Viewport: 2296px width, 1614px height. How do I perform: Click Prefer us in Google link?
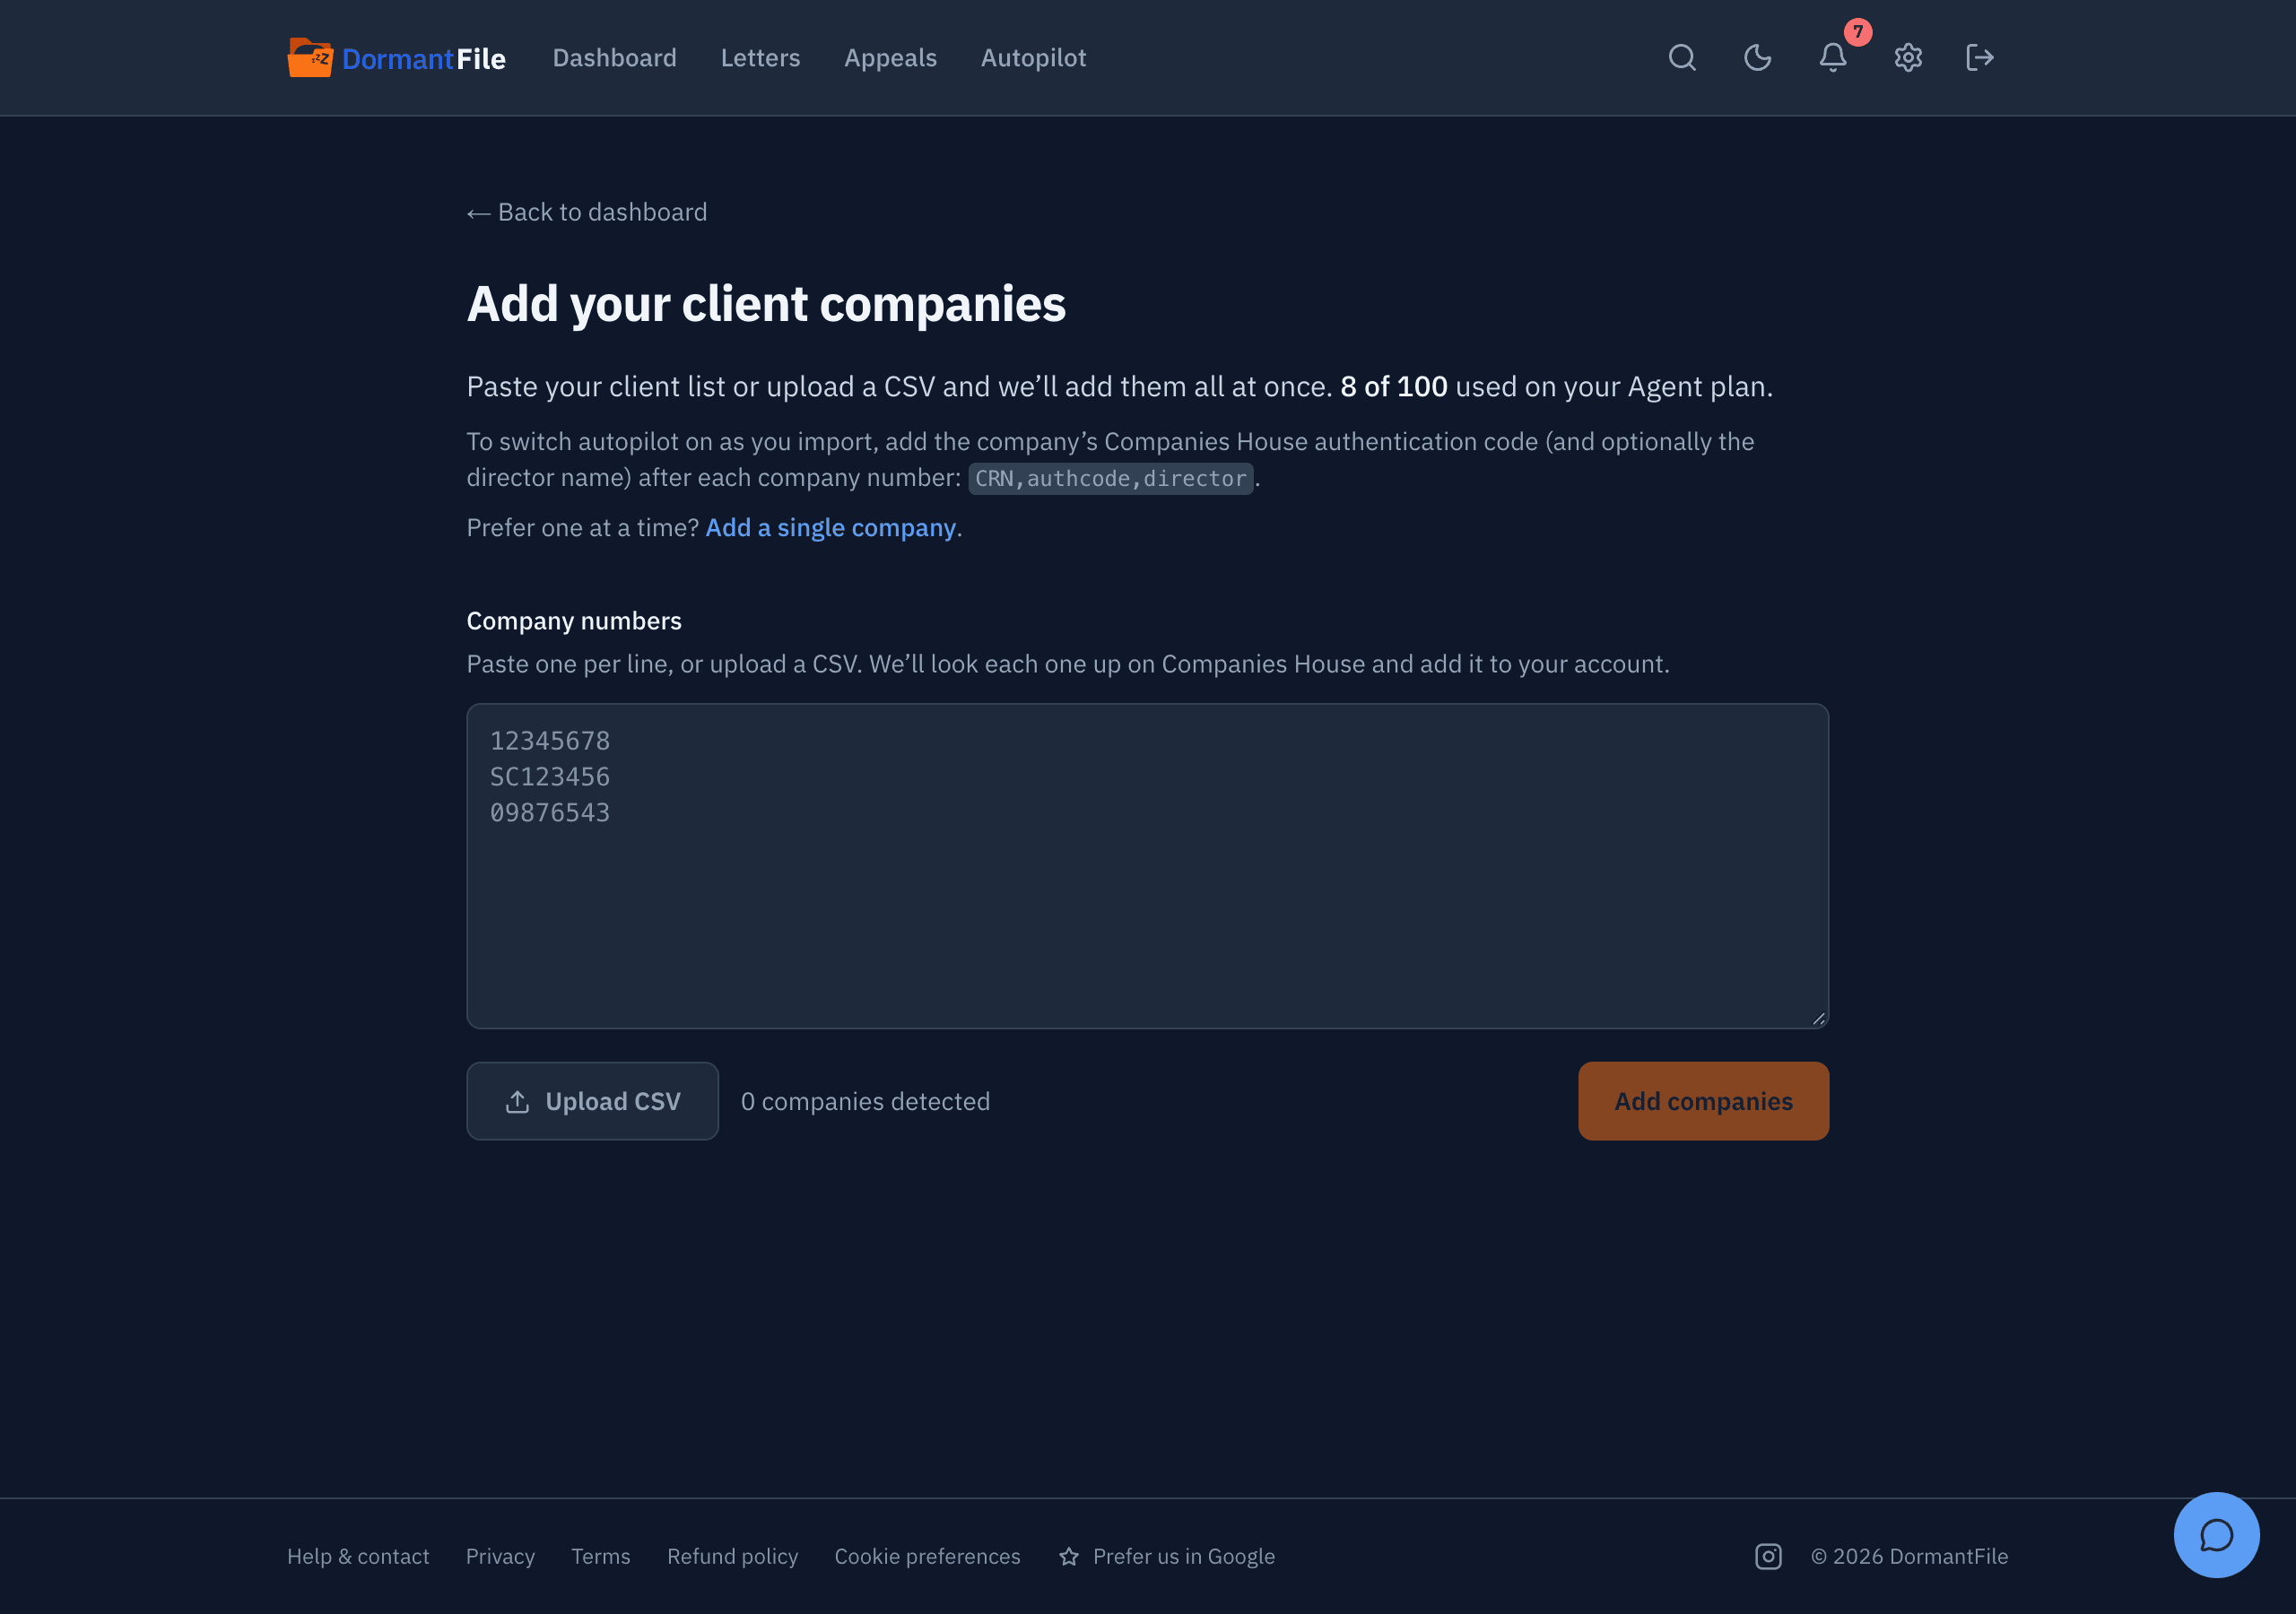coord(1167,1556)
